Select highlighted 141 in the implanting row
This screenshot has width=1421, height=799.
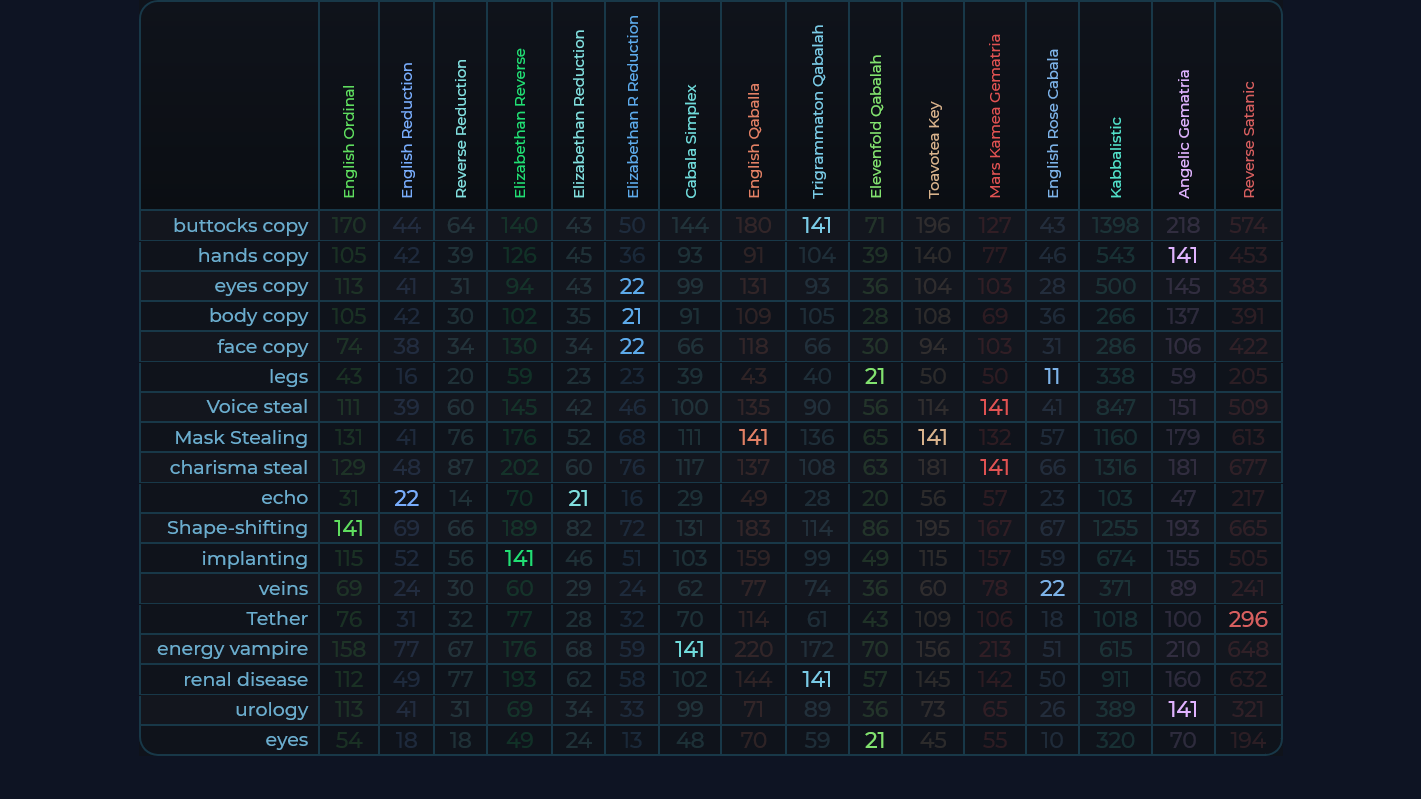519,558
